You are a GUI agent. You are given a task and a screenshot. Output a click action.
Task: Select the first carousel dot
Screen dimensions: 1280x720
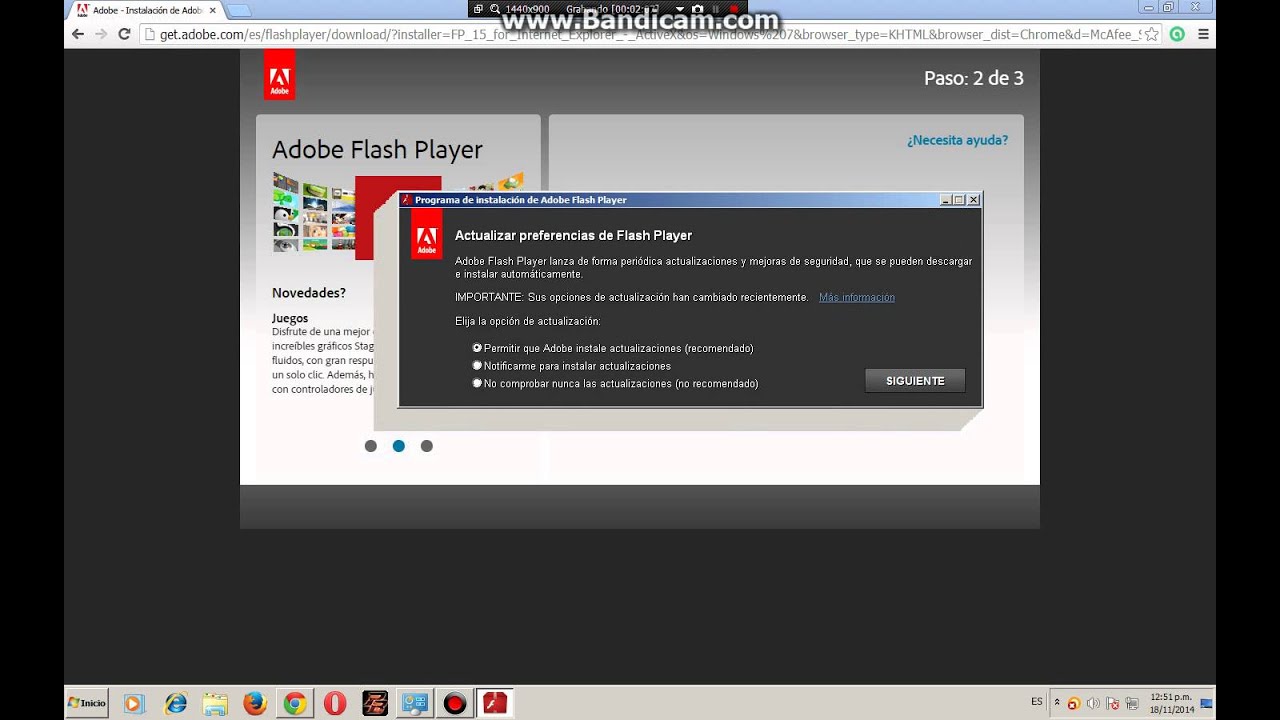(371, 446)
